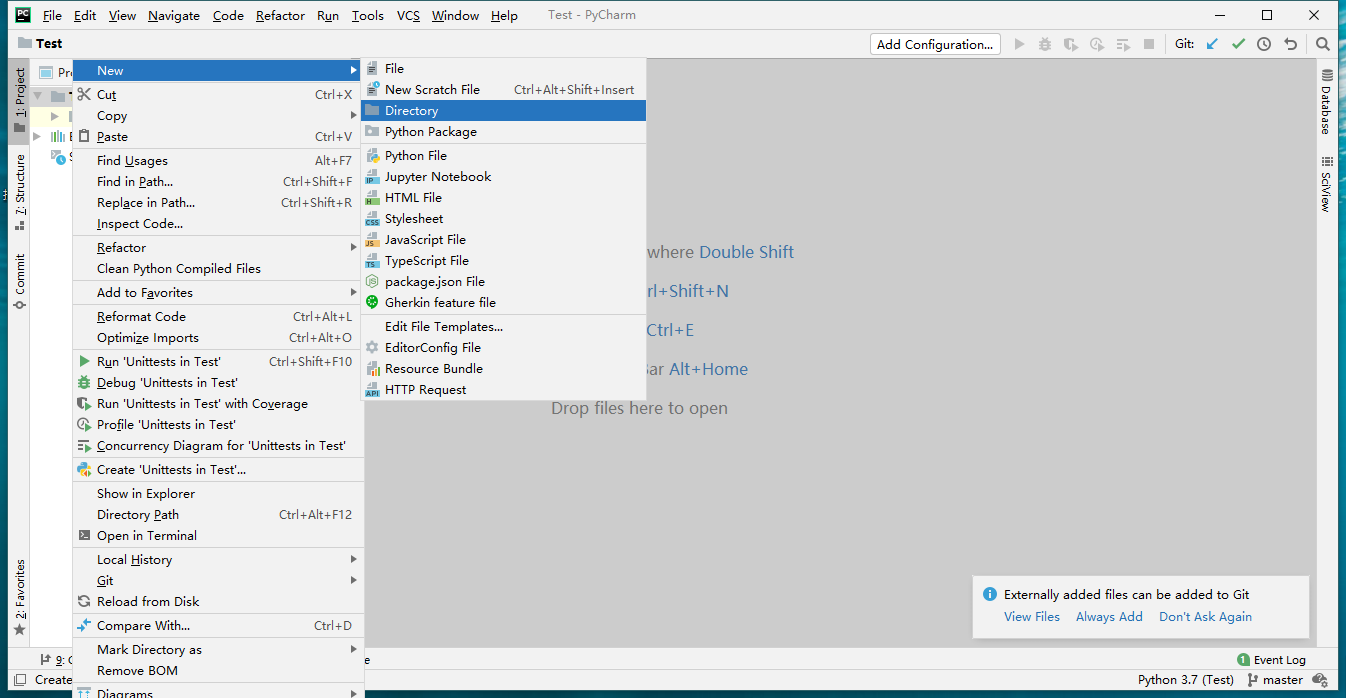1346x698 pixels.
Task: Click the JavaScript File icon
Action: pos(372,240)
